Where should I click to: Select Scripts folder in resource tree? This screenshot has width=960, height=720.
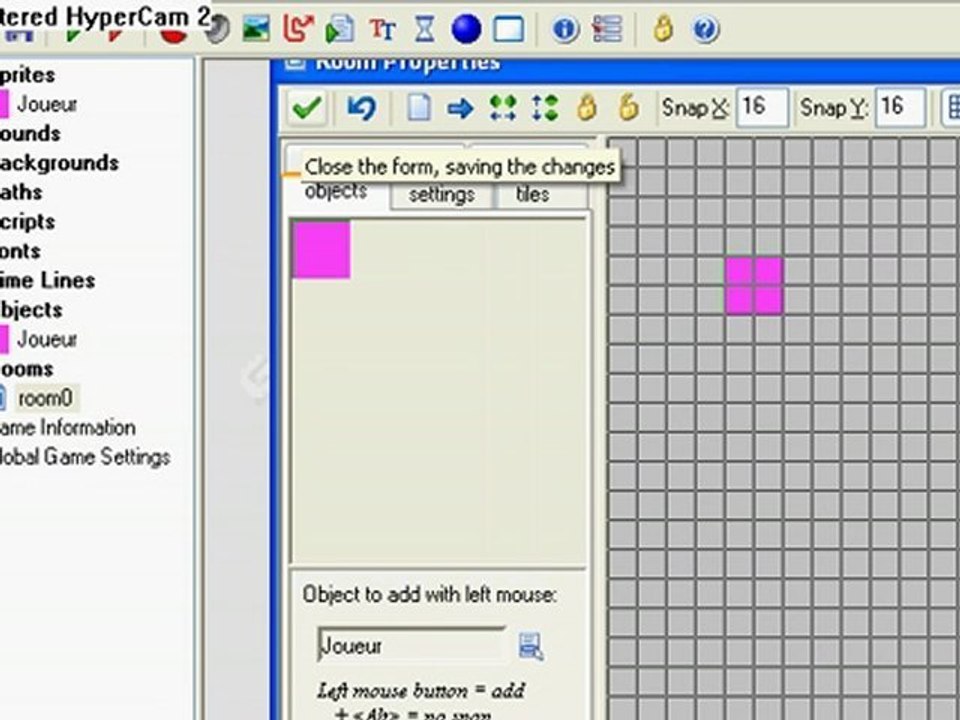(x=28, y=222)
